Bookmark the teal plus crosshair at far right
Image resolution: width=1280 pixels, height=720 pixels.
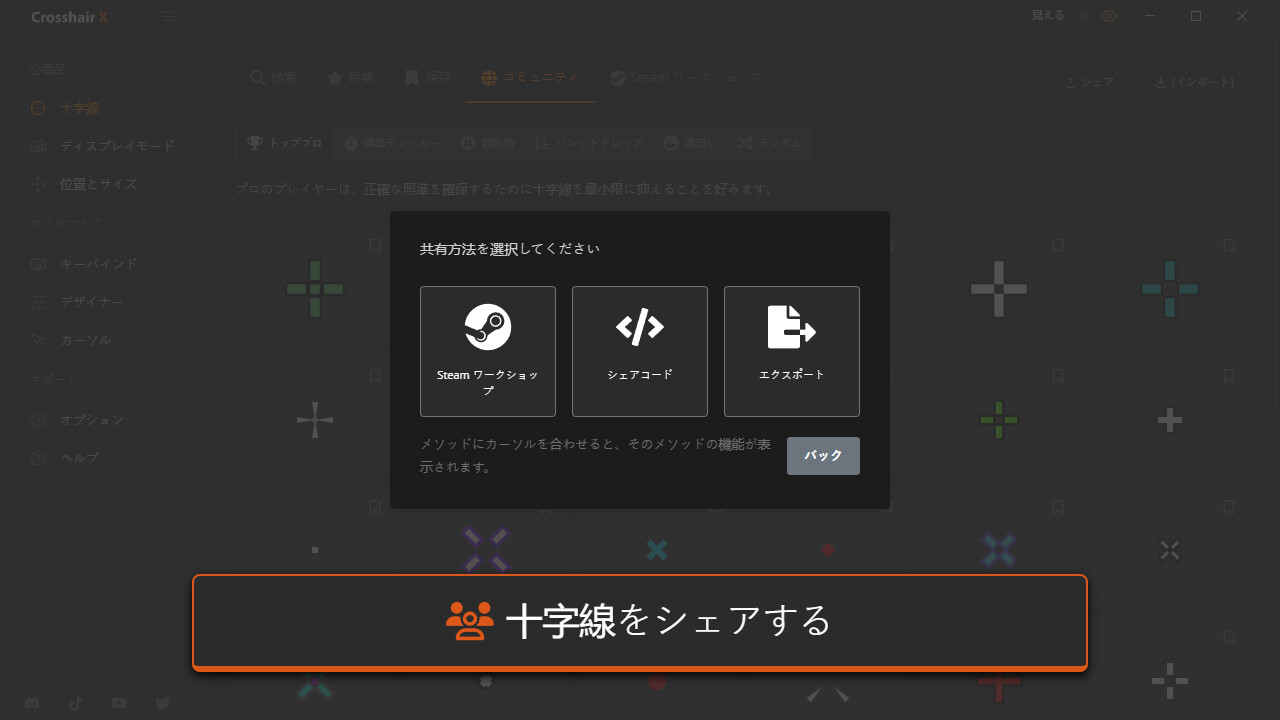coord(1229,246)
